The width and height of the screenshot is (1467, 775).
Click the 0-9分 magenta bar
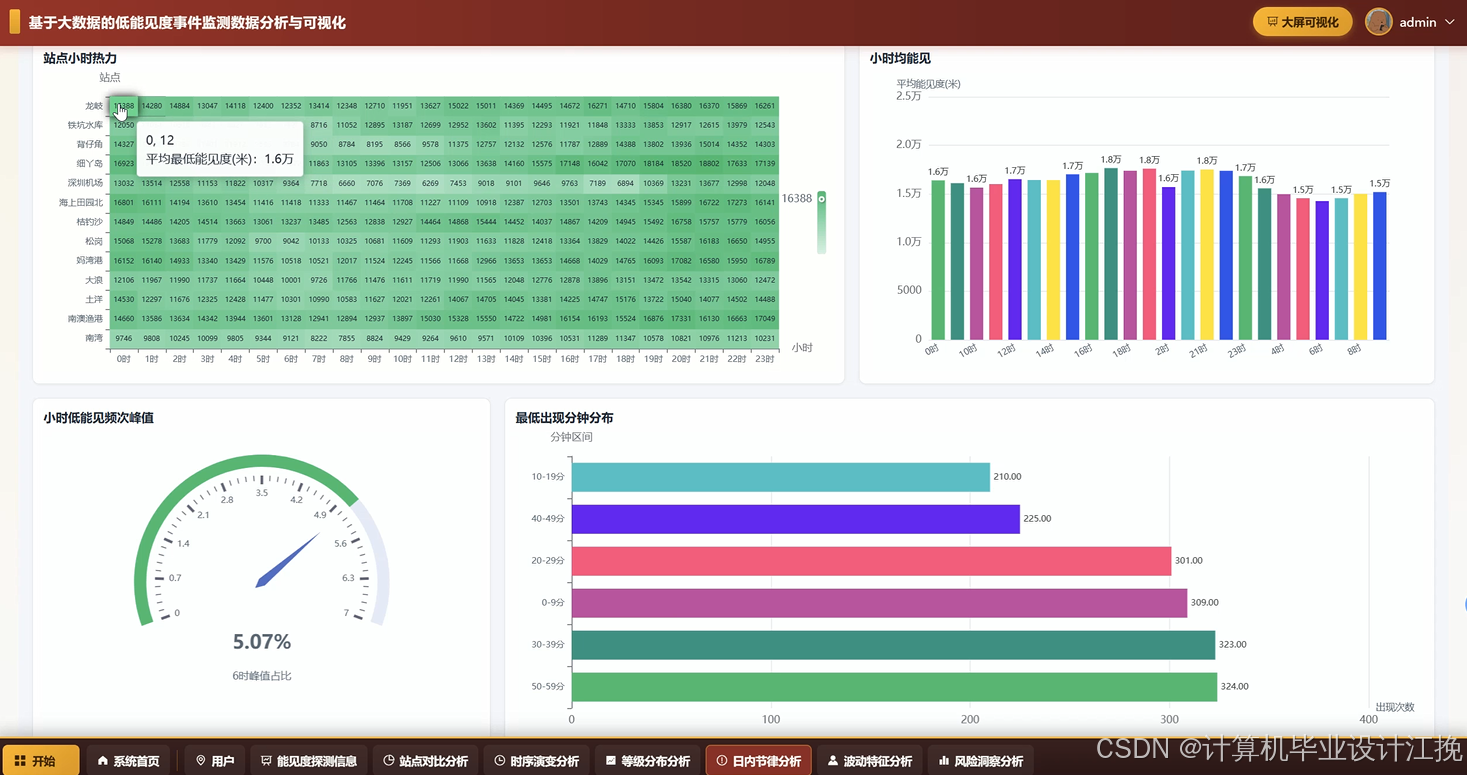879,603
